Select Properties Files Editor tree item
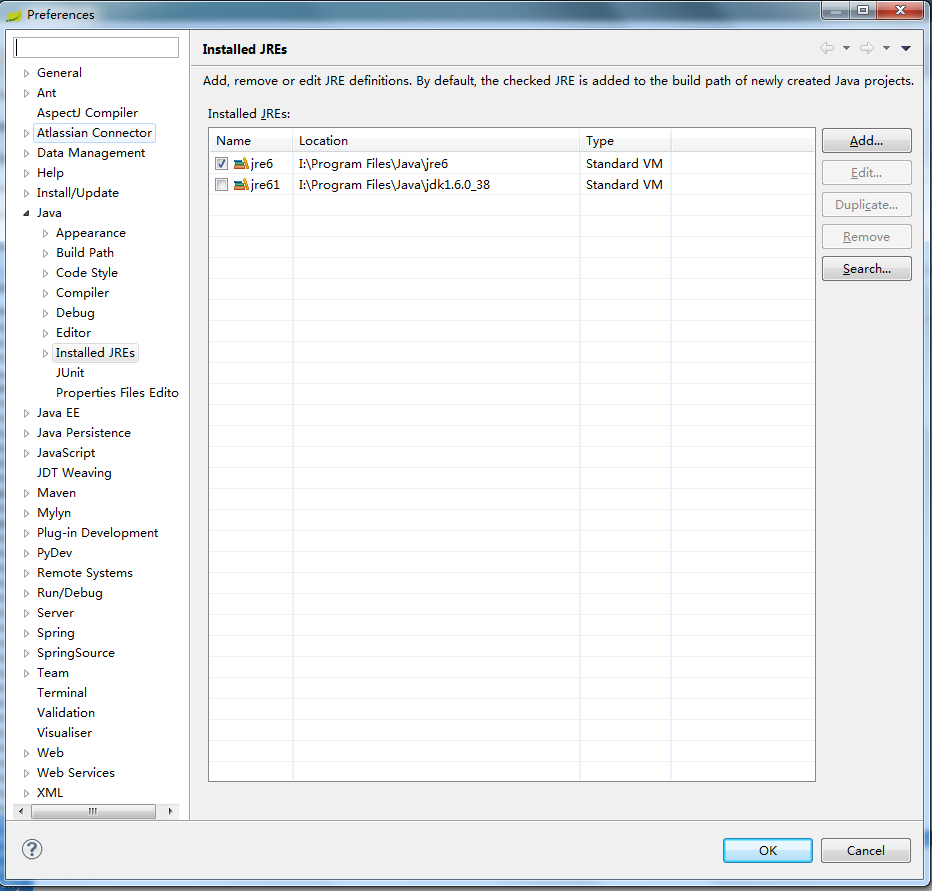 click(x=117, y=393)
